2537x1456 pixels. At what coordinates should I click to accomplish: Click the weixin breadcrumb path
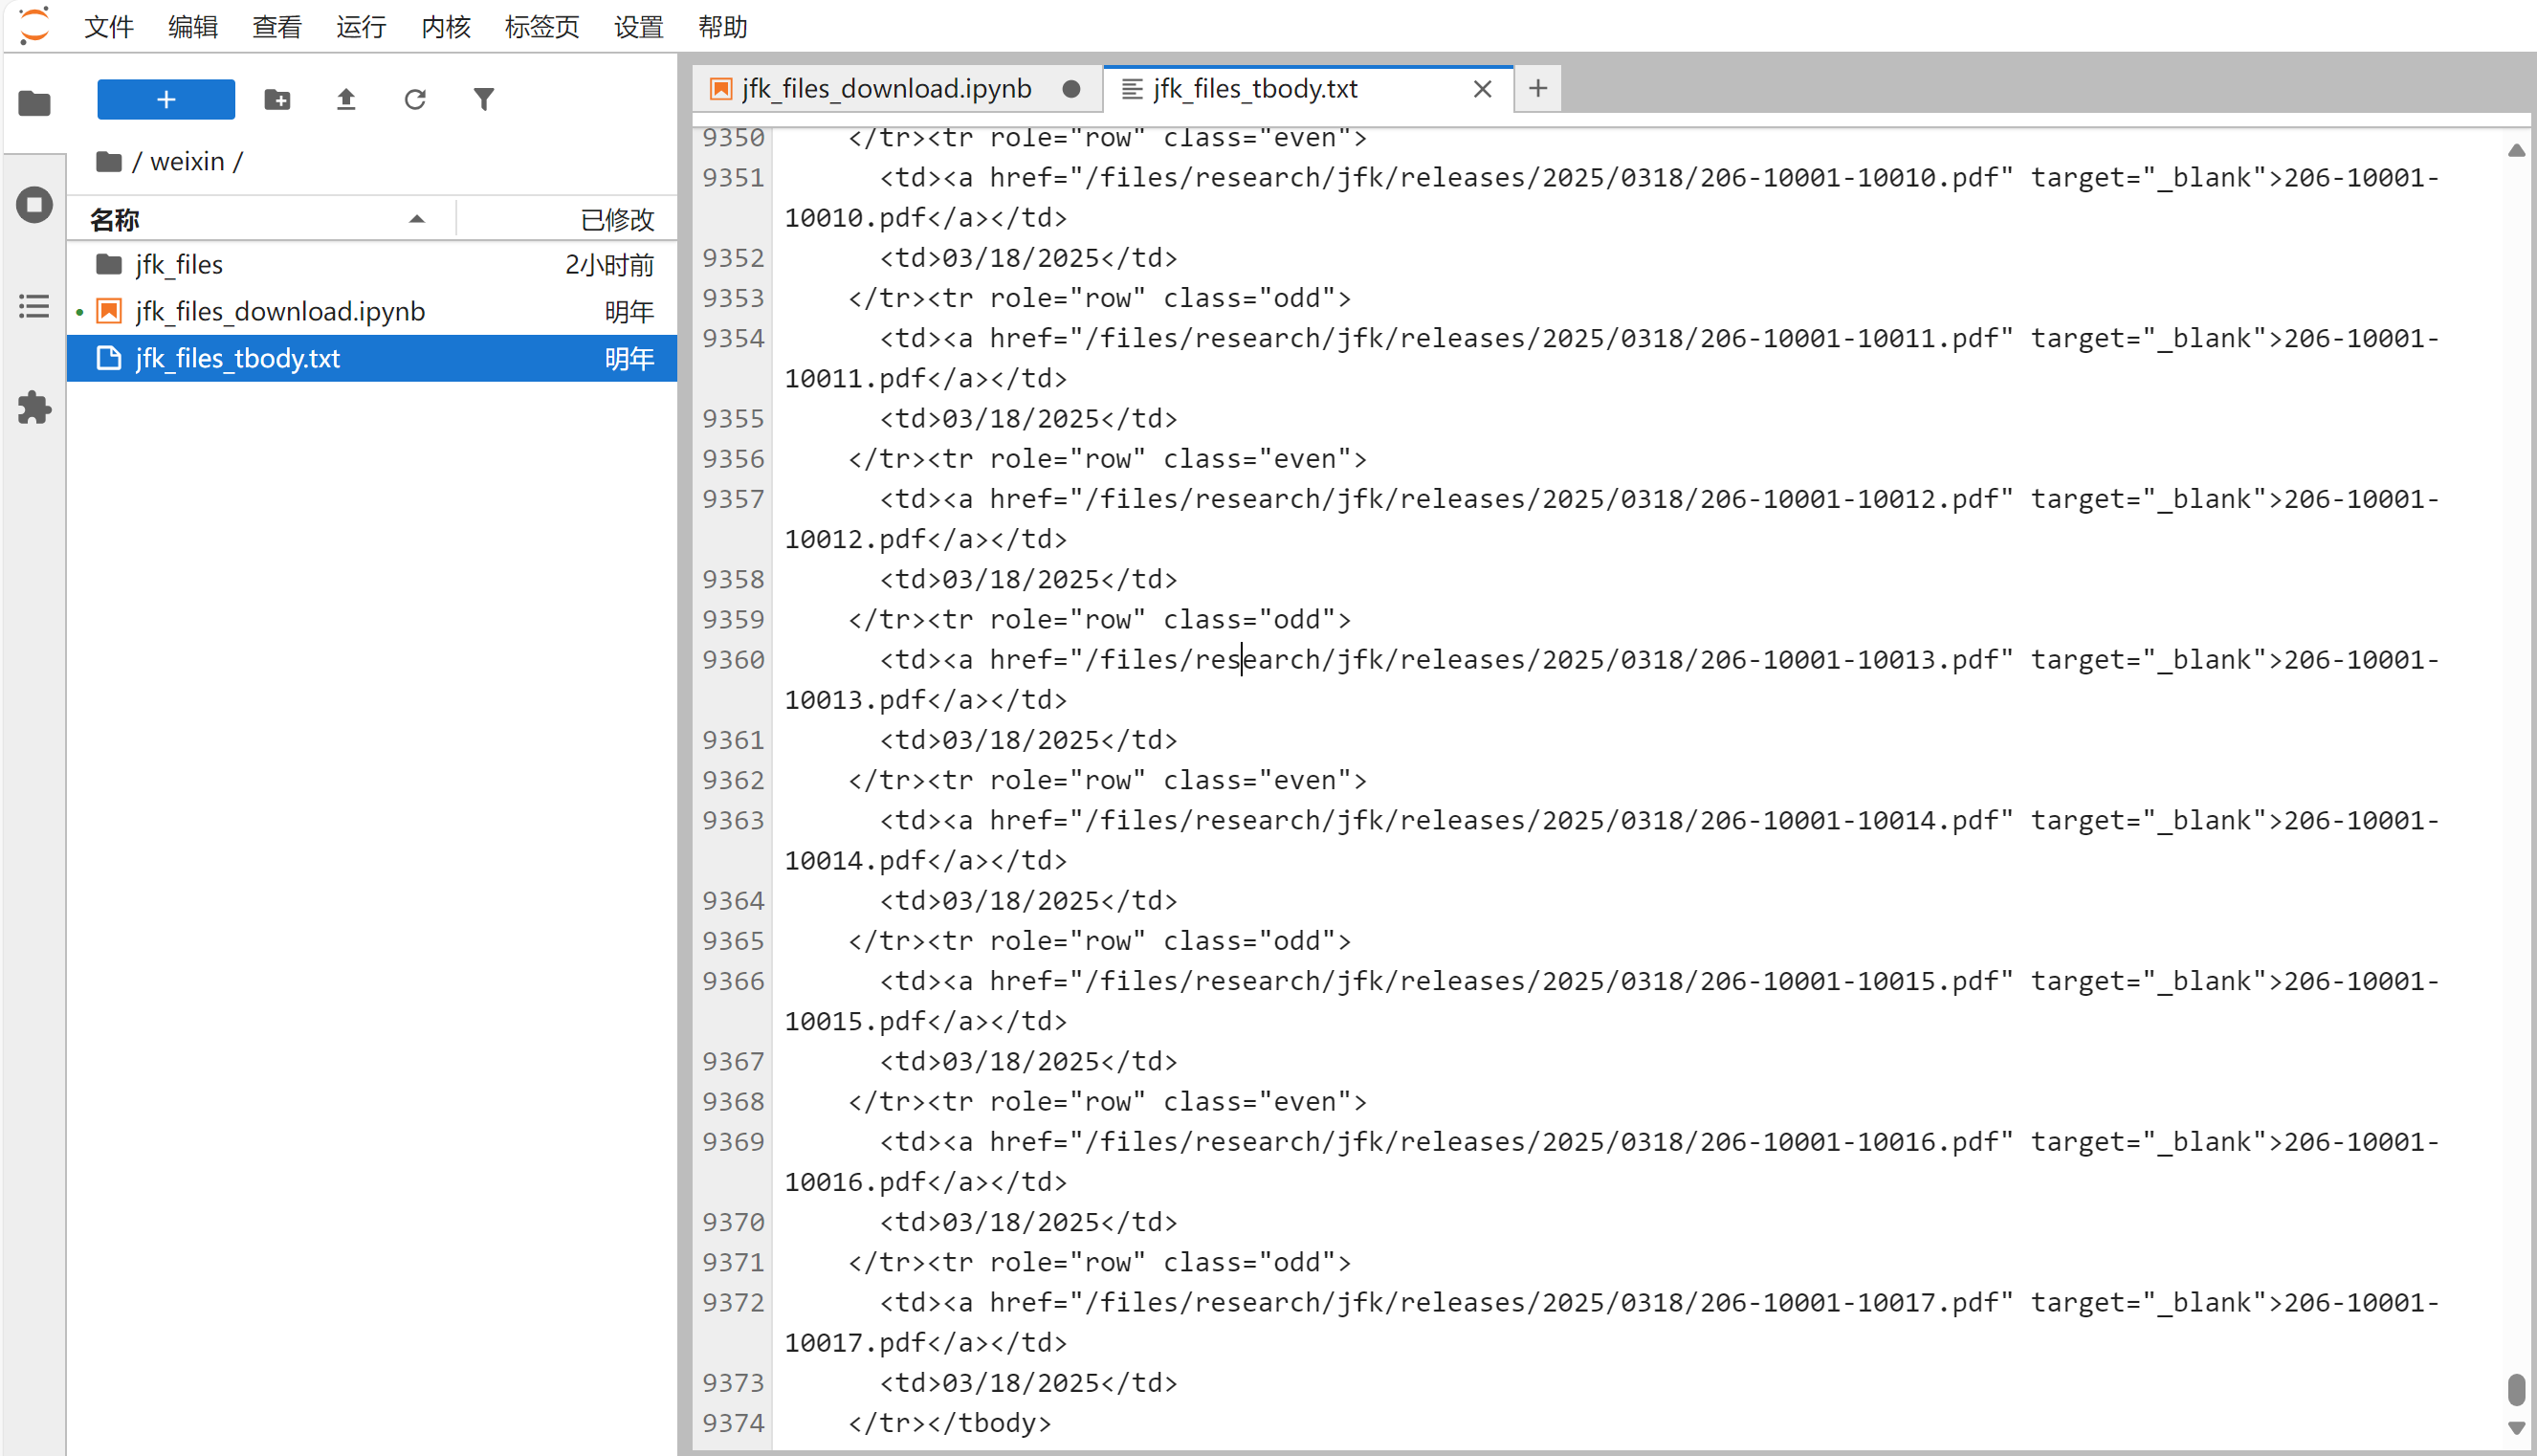coord(187,161)
